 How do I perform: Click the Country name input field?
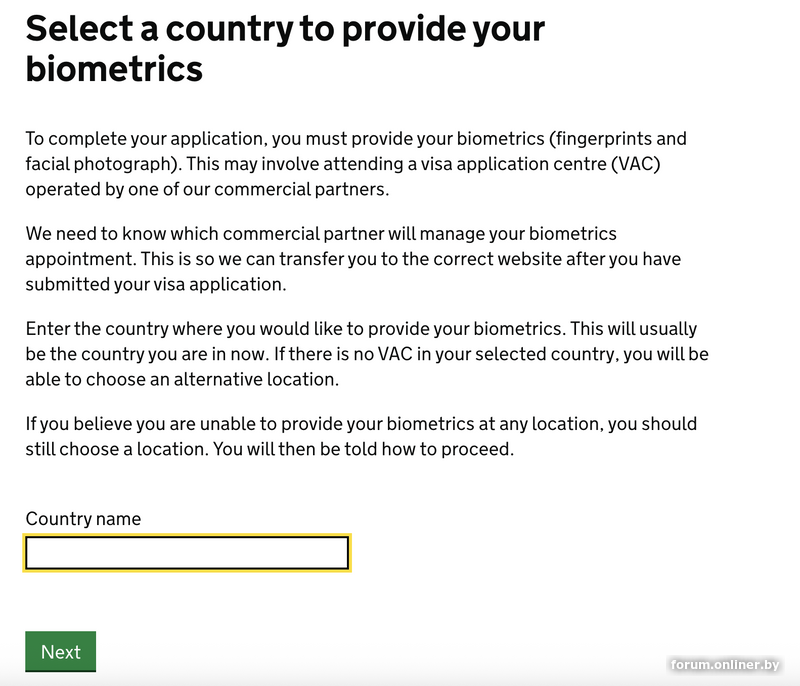click(187, 553)
